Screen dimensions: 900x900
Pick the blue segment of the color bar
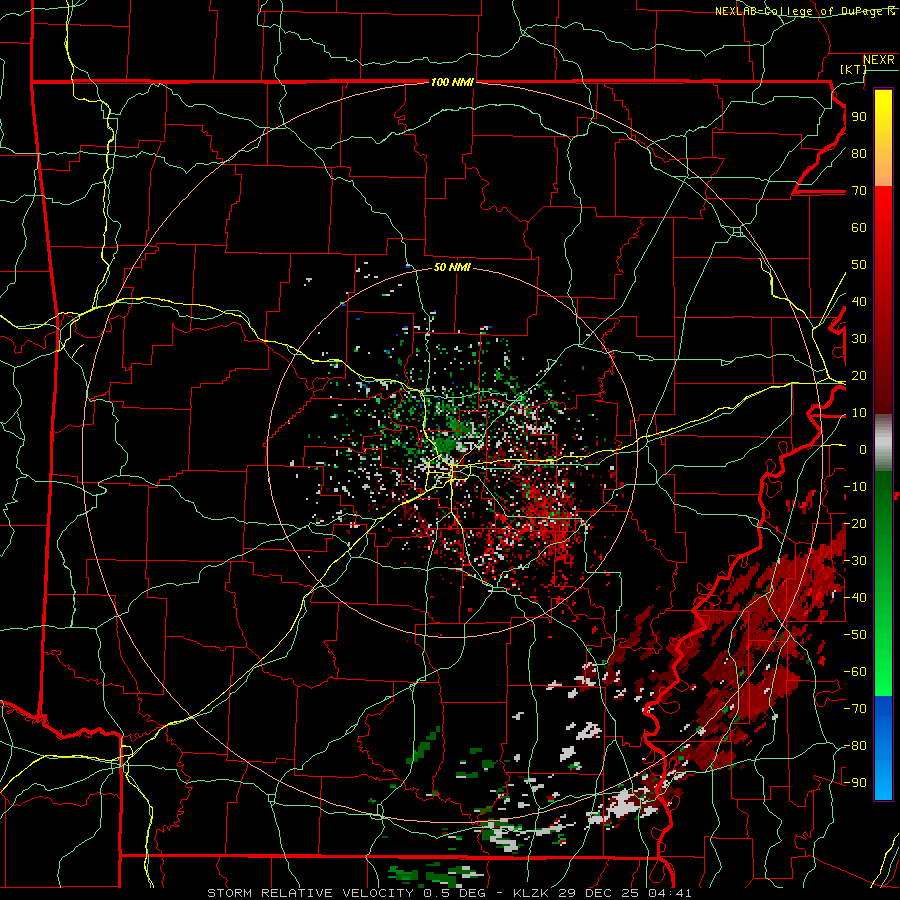pyautogui.click(x=883, y=748)
